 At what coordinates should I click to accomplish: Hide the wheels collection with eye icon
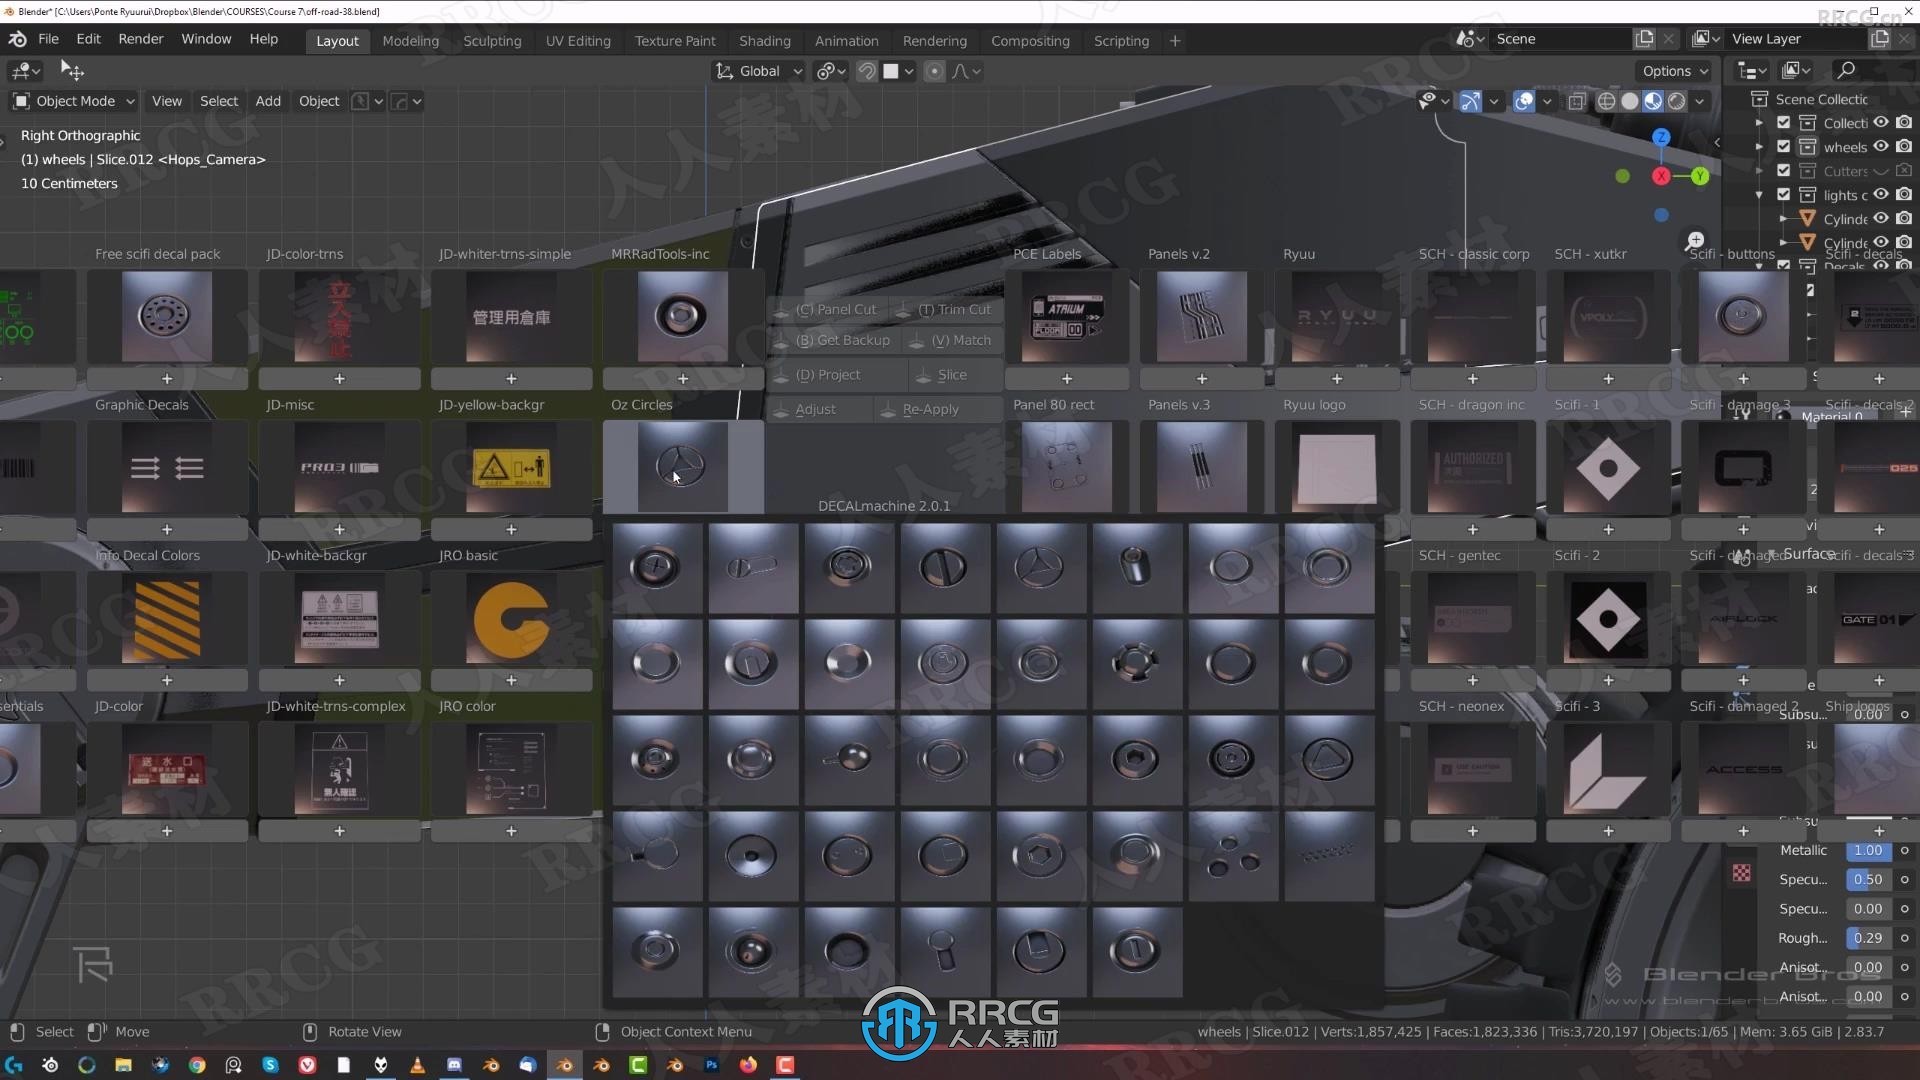pyautogui.click(x=1881, y=146)
